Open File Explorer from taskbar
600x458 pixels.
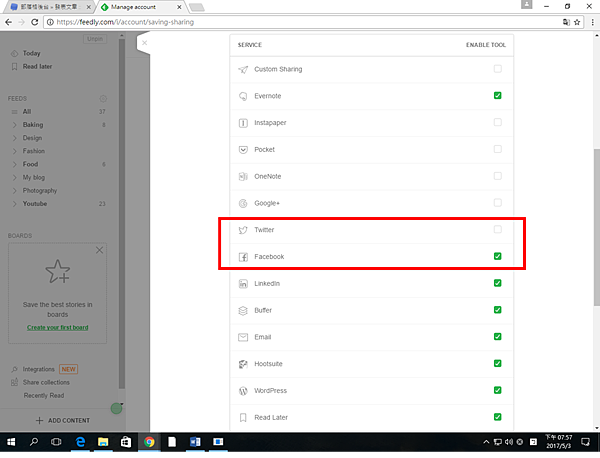(x=103, y=442)
